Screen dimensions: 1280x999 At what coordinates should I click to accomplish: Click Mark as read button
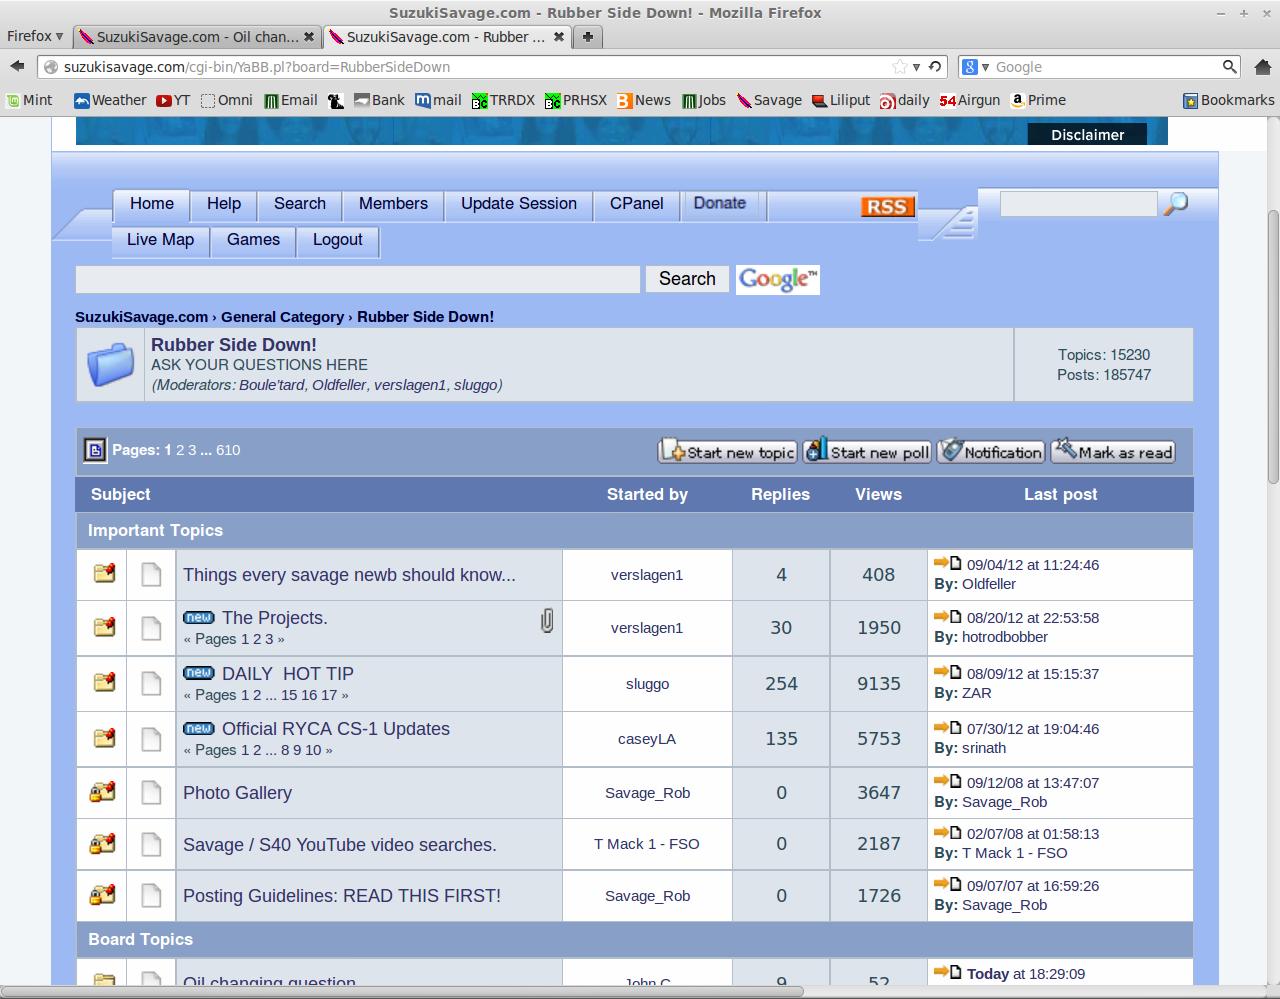pyautogui.click(x=1113, y=452)
